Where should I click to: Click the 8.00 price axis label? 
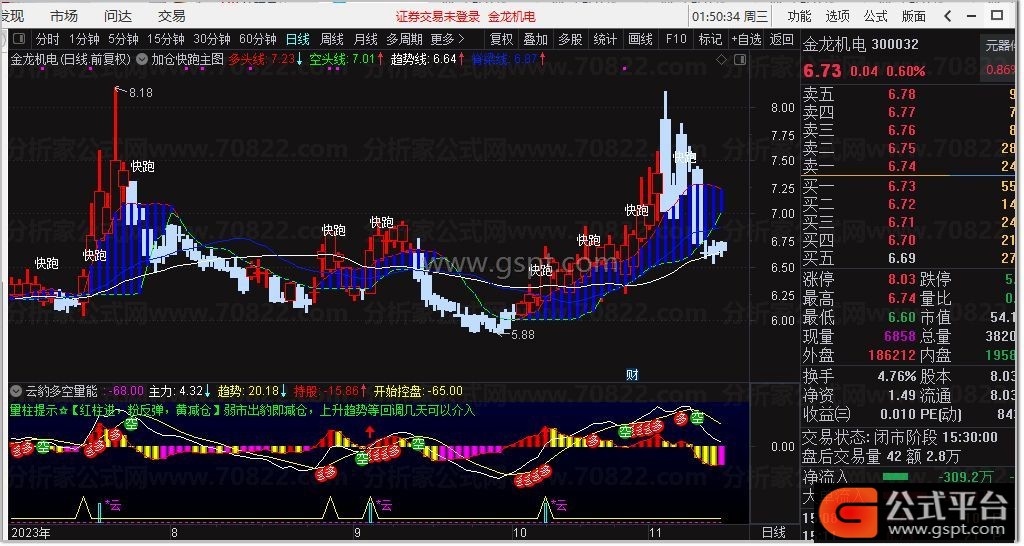tap(782, 108)
